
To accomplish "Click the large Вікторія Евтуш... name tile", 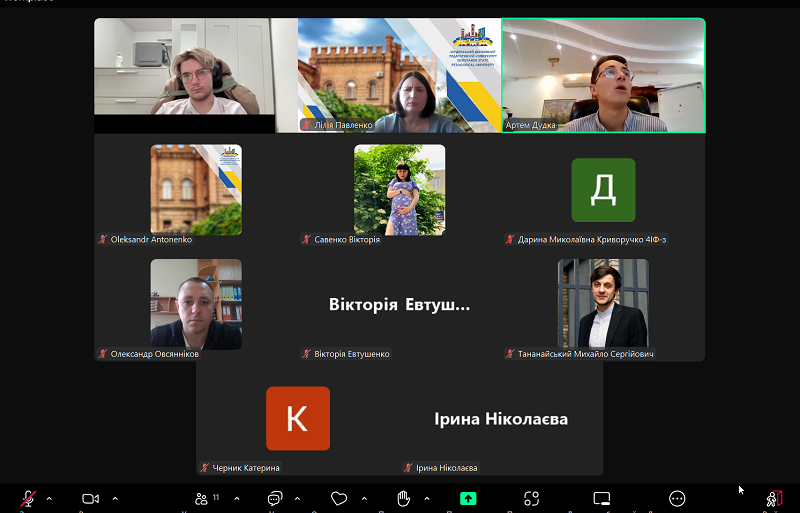I will [x=399, y=305].
